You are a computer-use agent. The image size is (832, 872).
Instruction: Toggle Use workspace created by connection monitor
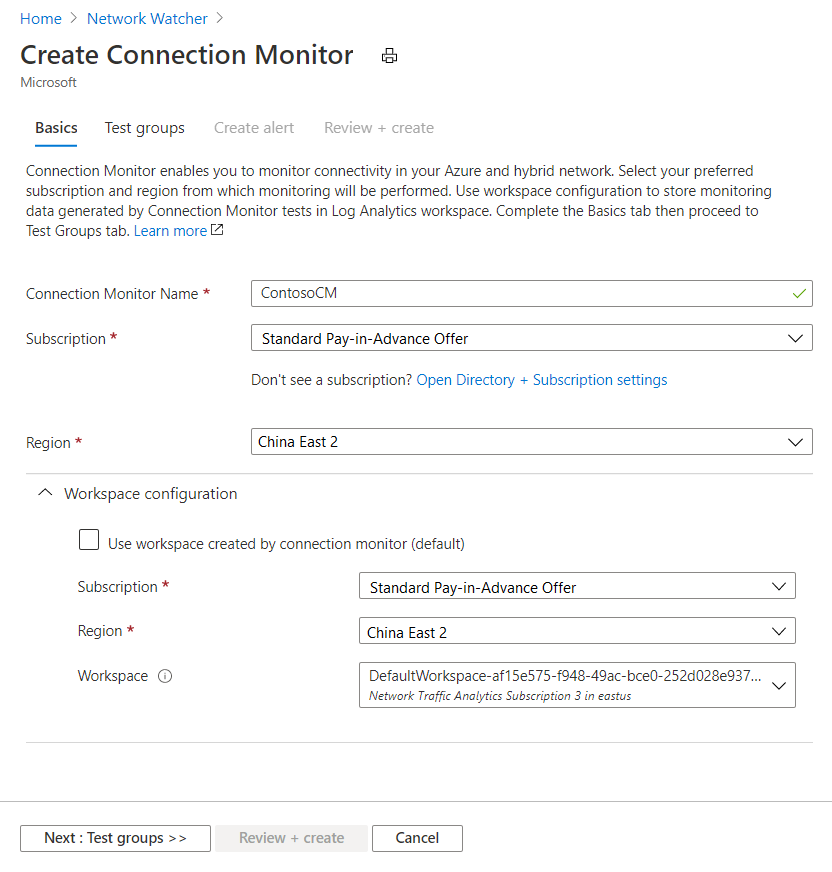90,541
